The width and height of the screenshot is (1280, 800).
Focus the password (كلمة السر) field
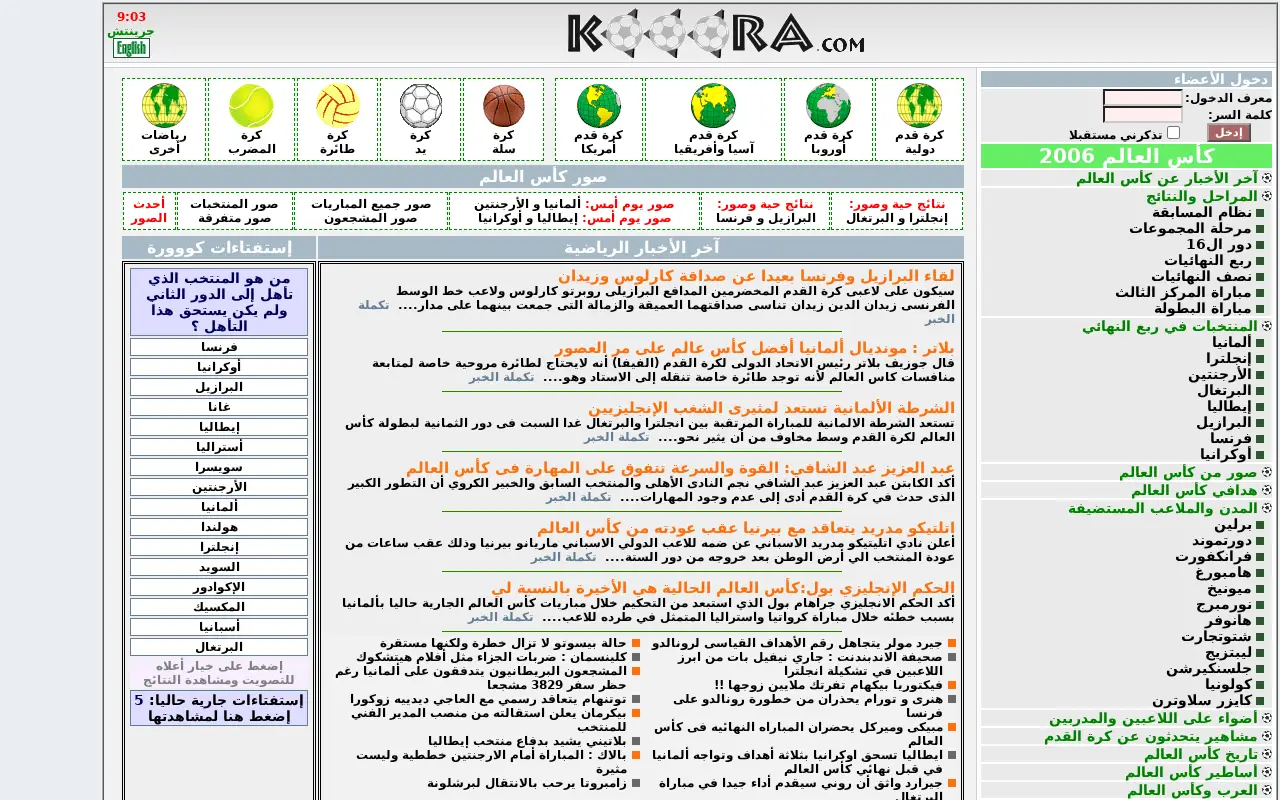tap(1143, 115)
